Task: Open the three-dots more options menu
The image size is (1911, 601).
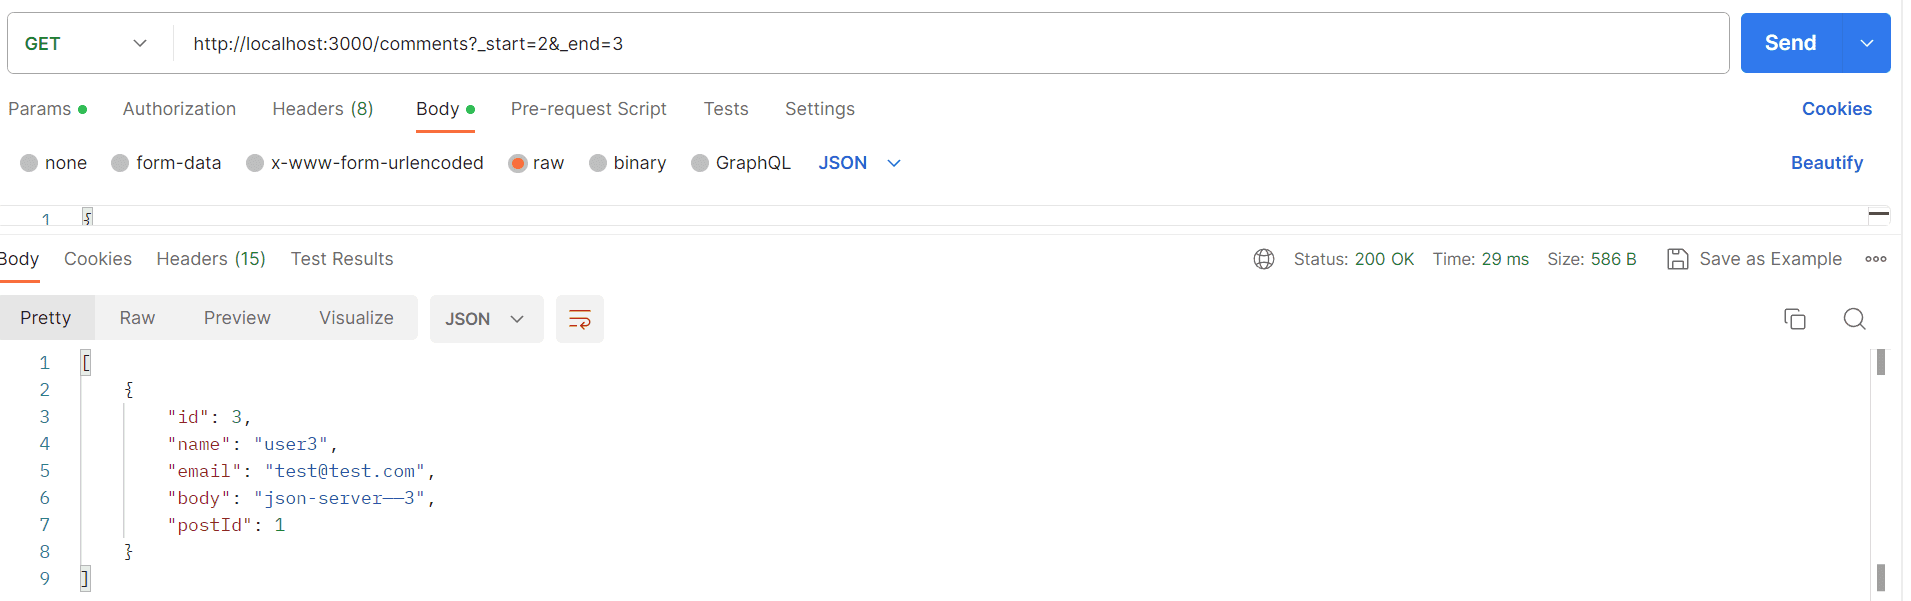Action: pyautogui.click(x=1875, y=259)
